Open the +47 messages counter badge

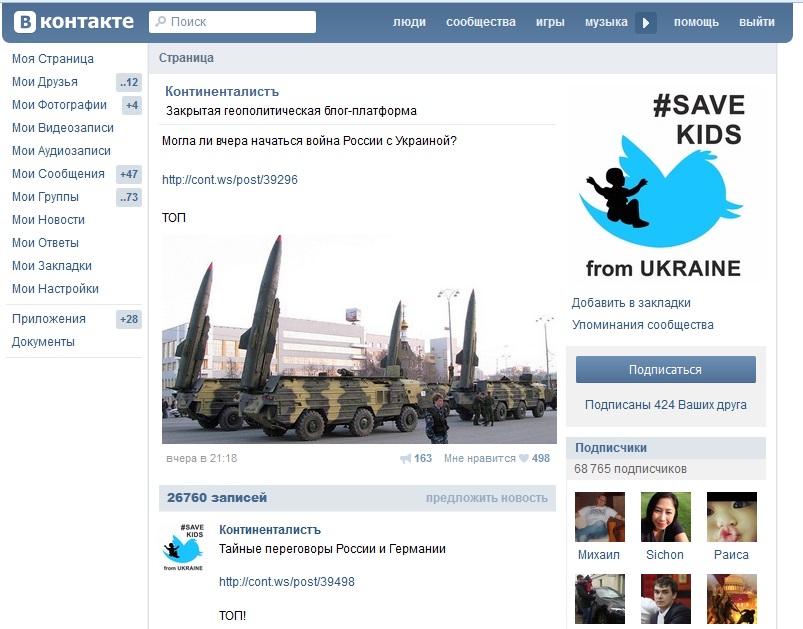129,174
